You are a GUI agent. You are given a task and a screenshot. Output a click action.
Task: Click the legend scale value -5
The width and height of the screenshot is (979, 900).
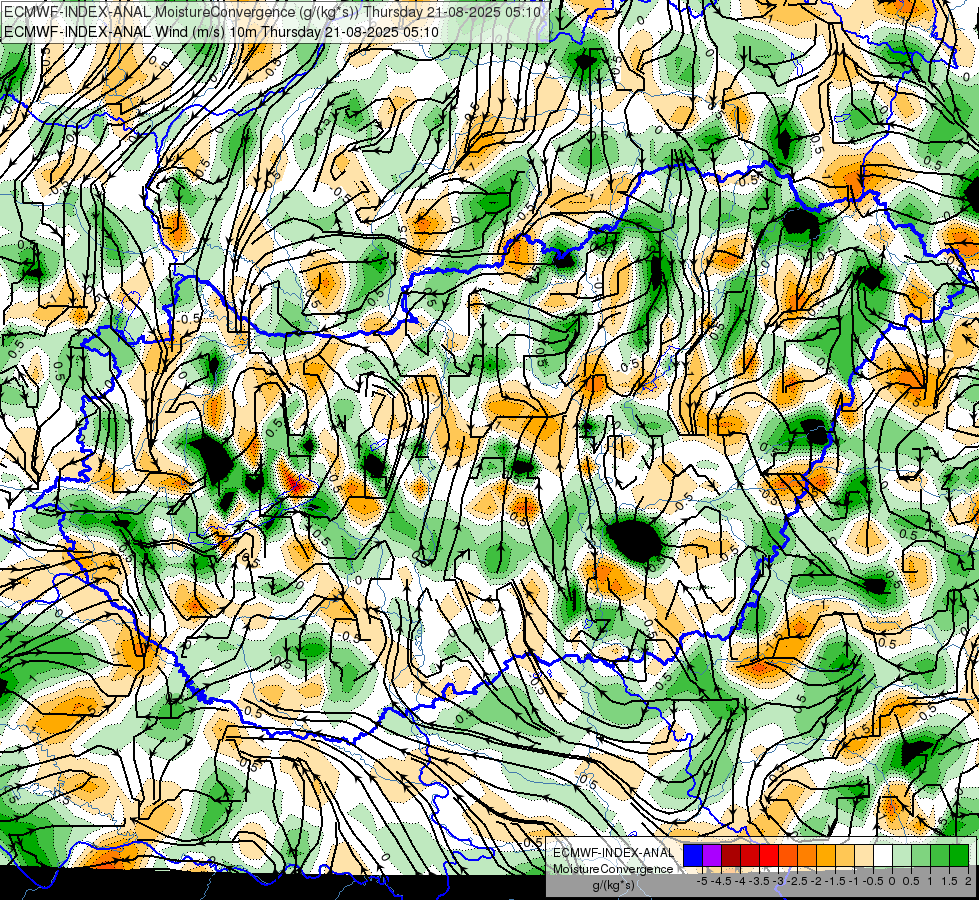(x=702, y=881)
